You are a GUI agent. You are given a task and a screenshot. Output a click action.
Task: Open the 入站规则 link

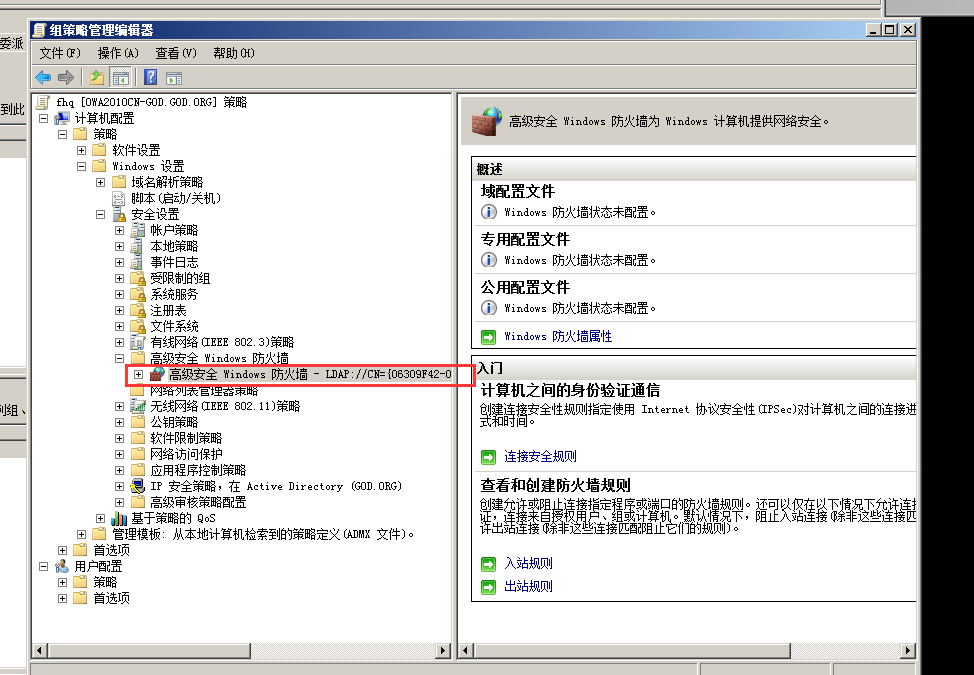(x=528, y=564)
